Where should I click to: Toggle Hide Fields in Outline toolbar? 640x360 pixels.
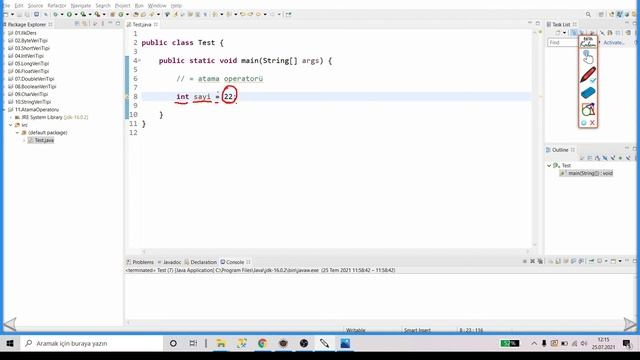click(x=605, y=158)
